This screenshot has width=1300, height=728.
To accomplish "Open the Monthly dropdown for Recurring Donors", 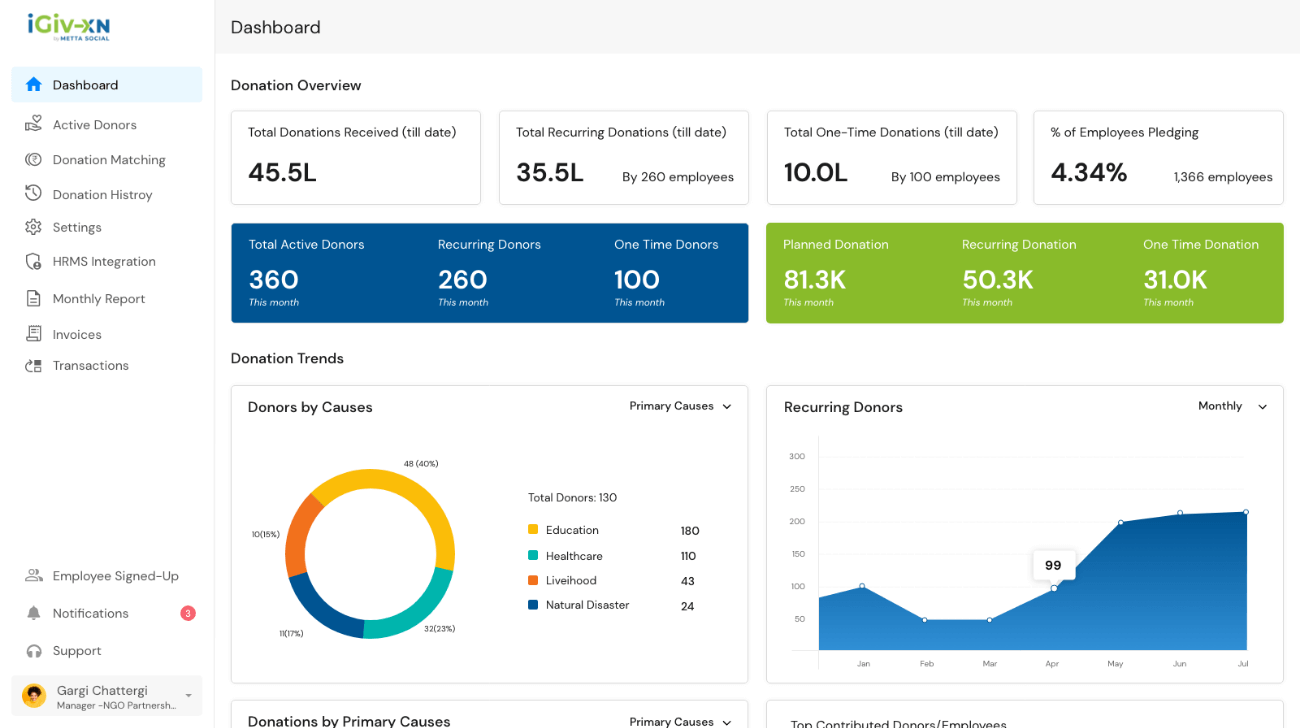I will (x=1232, y=406).
